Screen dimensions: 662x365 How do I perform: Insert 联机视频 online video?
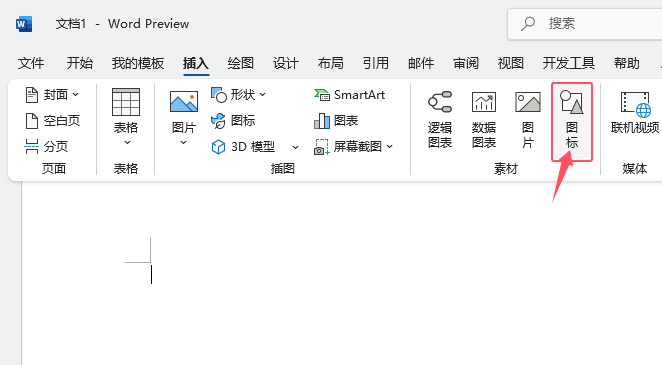pos(635,113)
